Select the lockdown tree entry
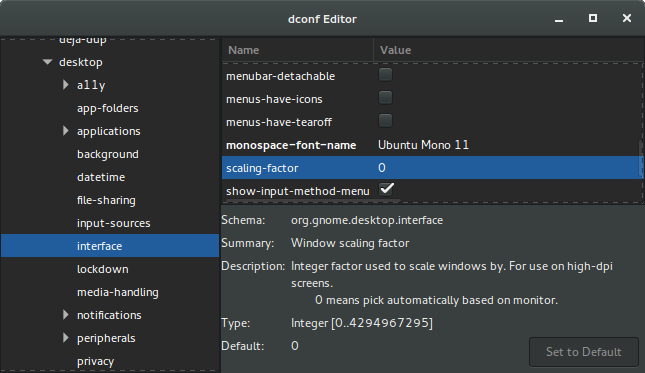645x373 pixels. point(102,269)
